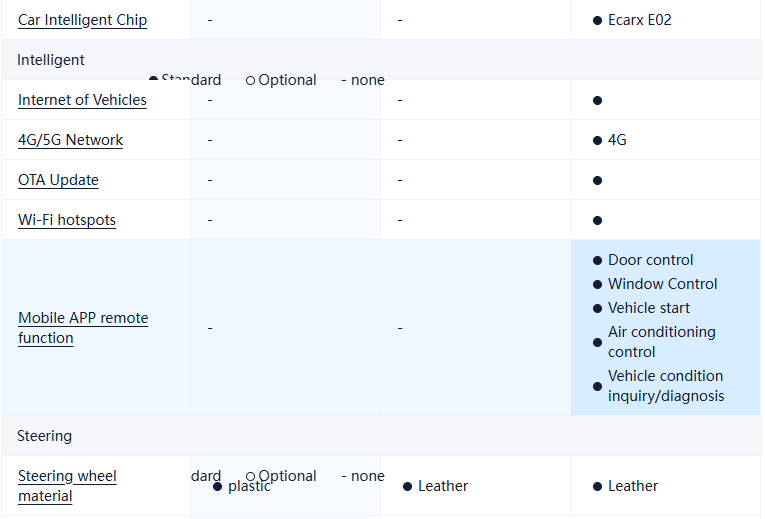Click the 4G network value
Screen dimensions: 765x519
point(617,140)
